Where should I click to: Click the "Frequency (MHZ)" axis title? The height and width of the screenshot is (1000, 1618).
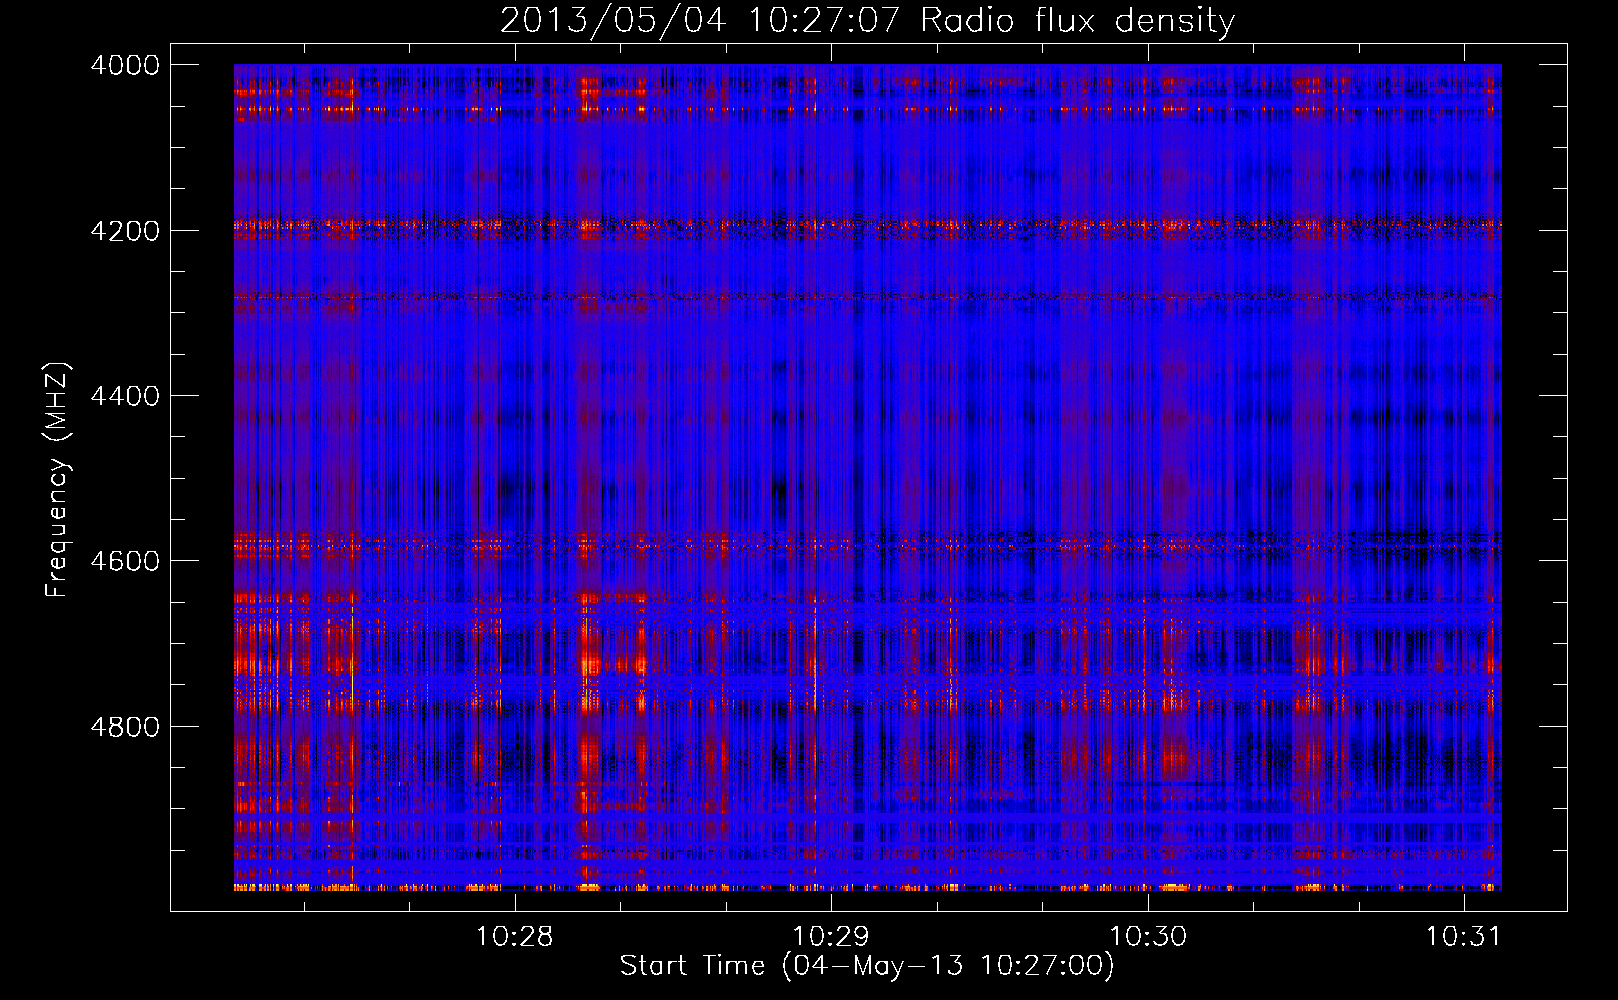[58, 479]
